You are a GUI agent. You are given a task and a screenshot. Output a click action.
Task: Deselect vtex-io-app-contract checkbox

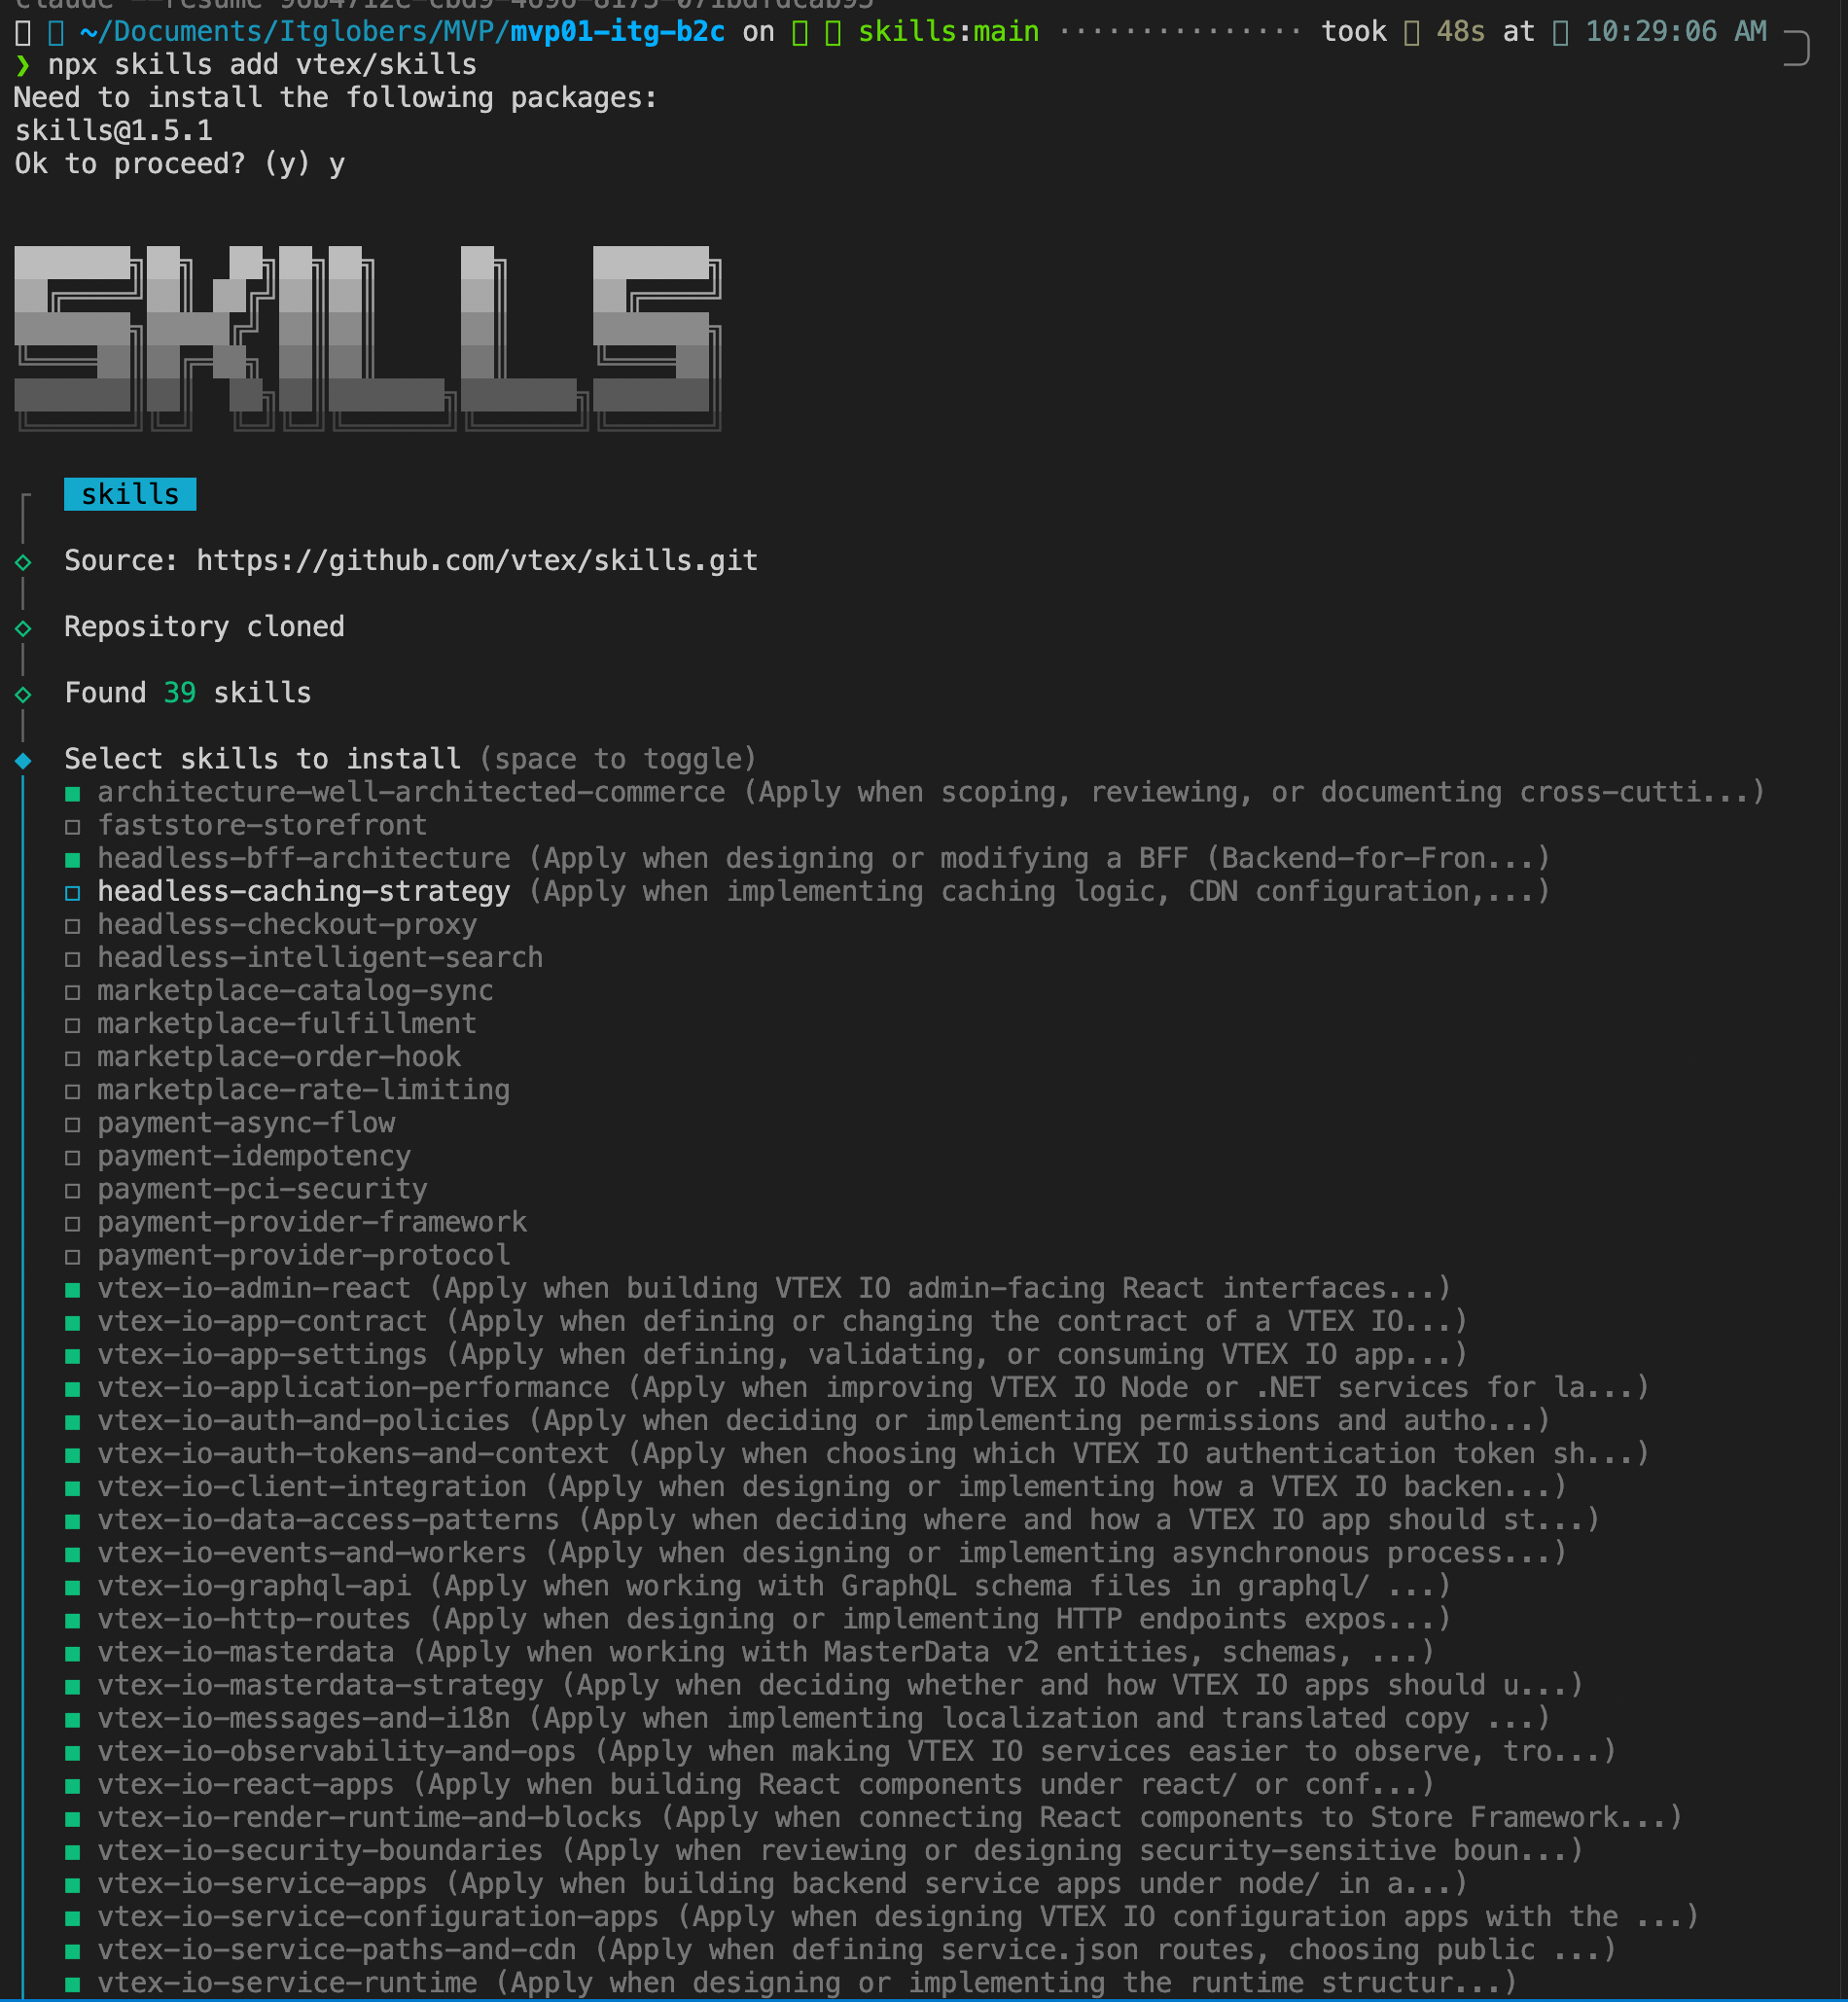[x=72, y=1323]
